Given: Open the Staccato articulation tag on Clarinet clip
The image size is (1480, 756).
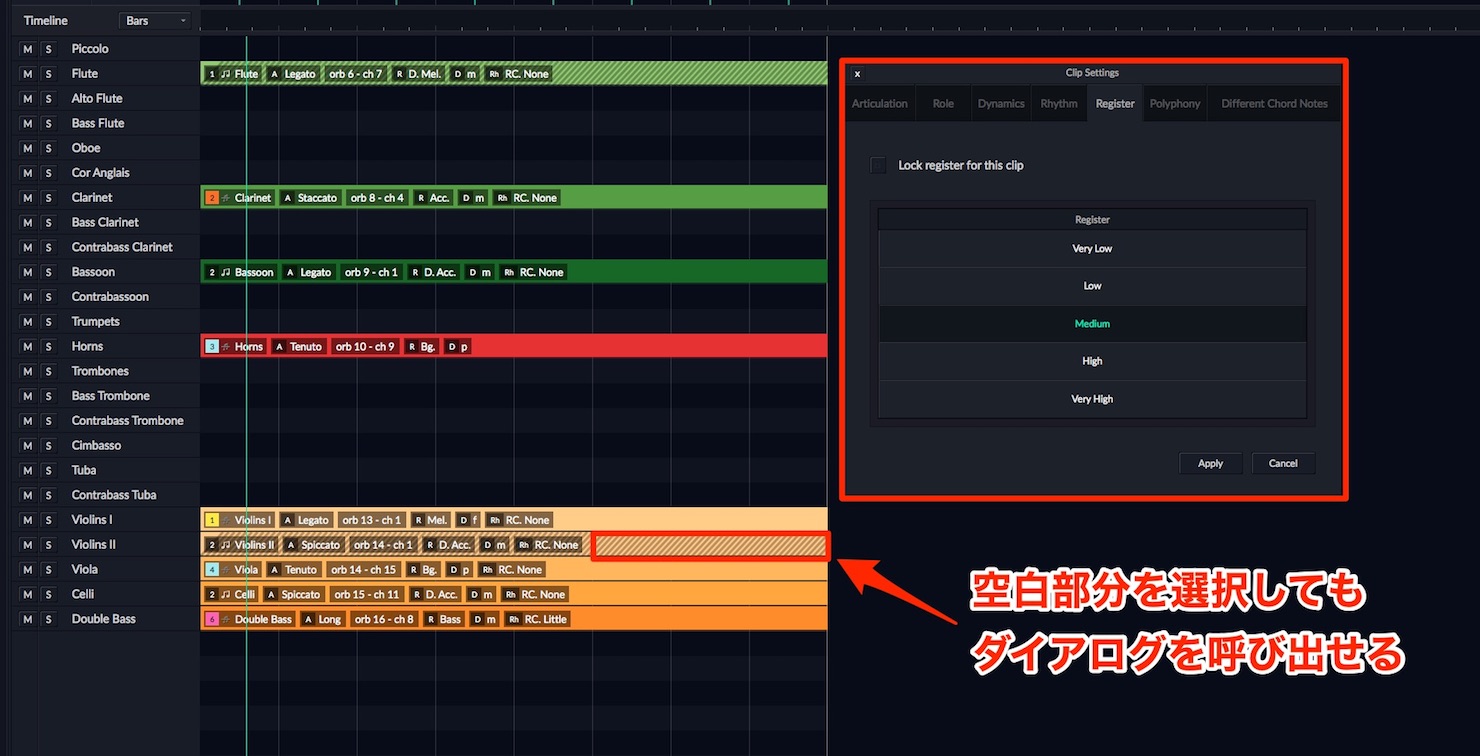Looking at the screenshot, I should click(x=310, y=198).
